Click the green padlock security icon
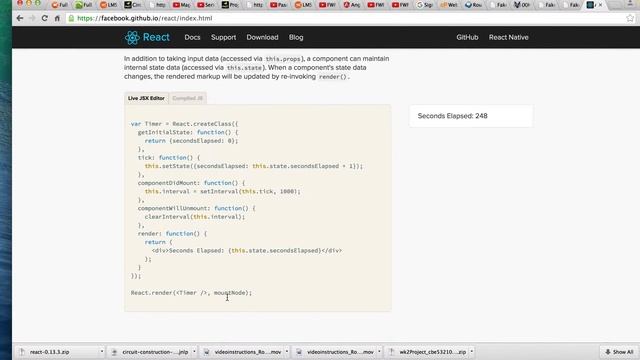 [x=71, y=18]
